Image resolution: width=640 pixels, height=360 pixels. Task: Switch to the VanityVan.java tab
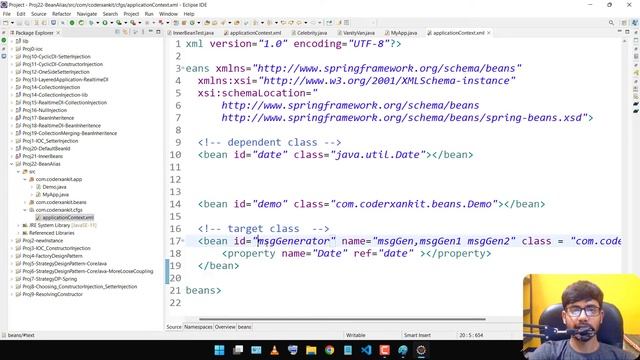pos(356,33)
